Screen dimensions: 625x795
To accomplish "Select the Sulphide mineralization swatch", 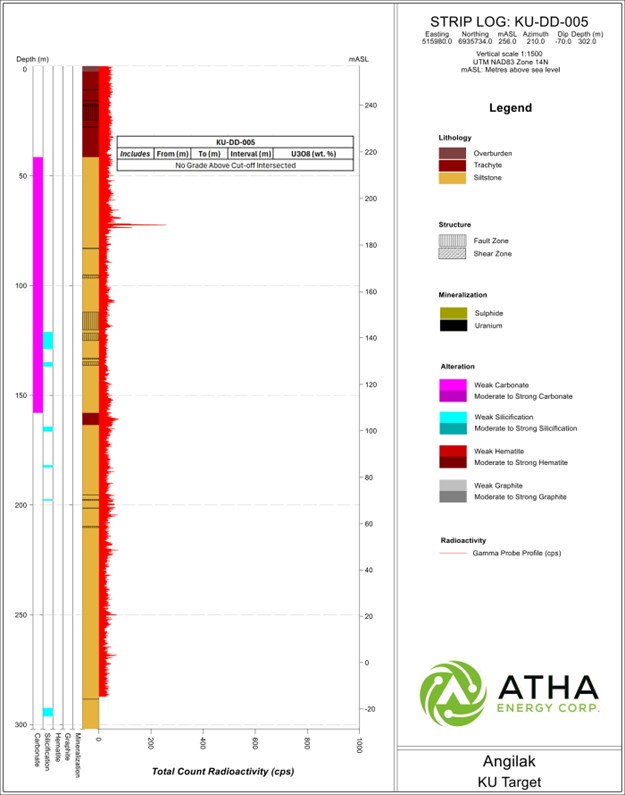I will (452, 313).
